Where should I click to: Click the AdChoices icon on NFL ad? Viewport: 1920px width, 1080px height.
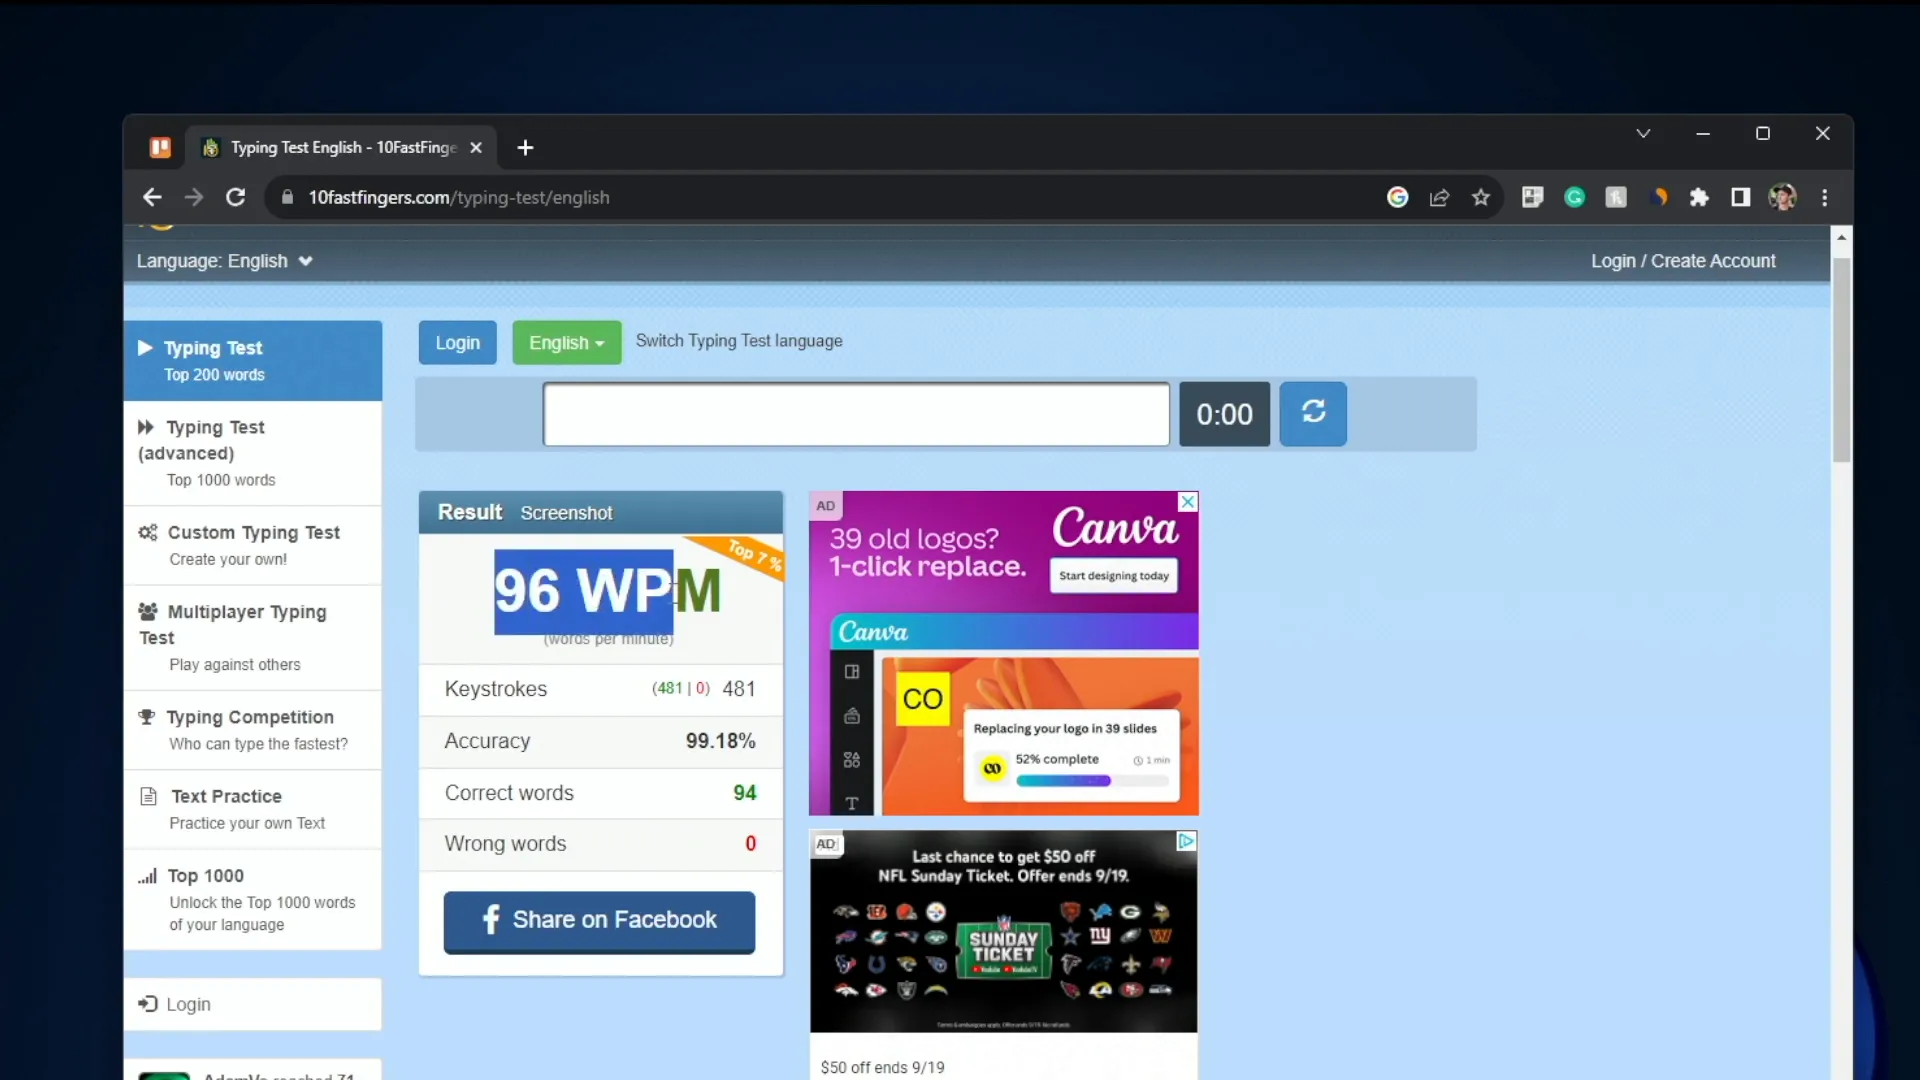1186,842
